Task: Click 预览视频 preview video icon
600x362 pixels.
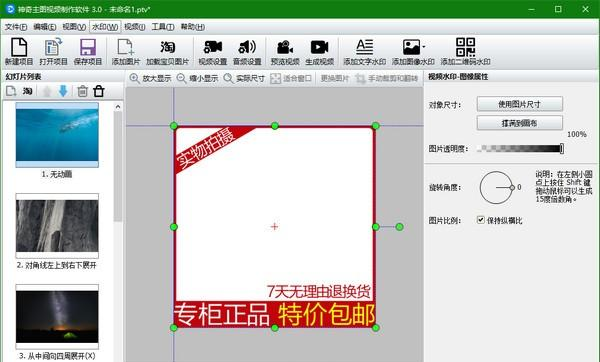Action: [x=285, y=47]
